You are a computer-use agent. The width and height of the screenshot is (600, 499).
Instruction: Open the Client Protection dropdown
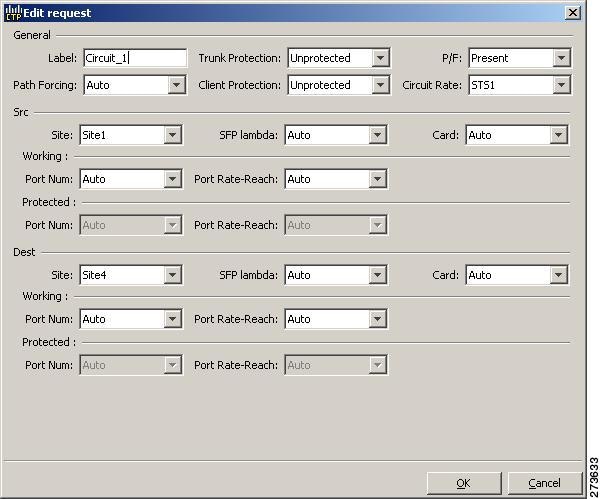coord(339,85)
